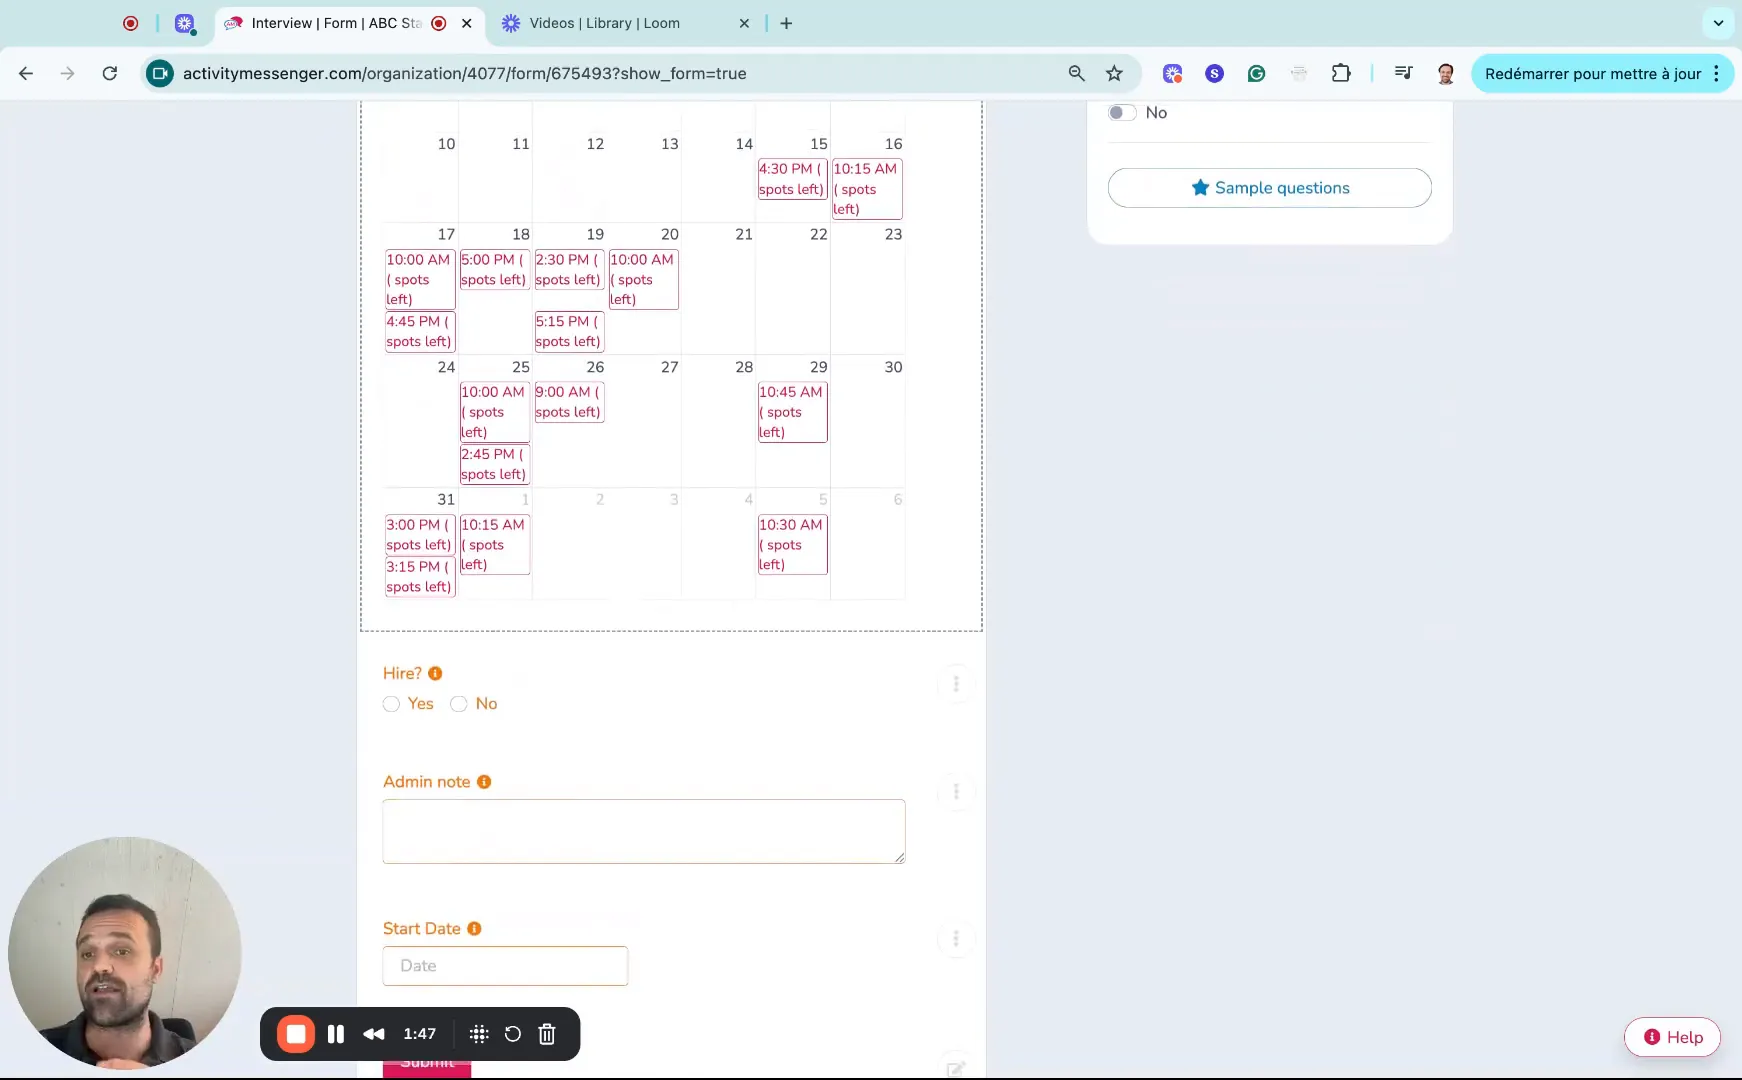Select the 2:30 PM slot on the 19th
This screenshot has width=1742, height=1080.
[569, 269]
